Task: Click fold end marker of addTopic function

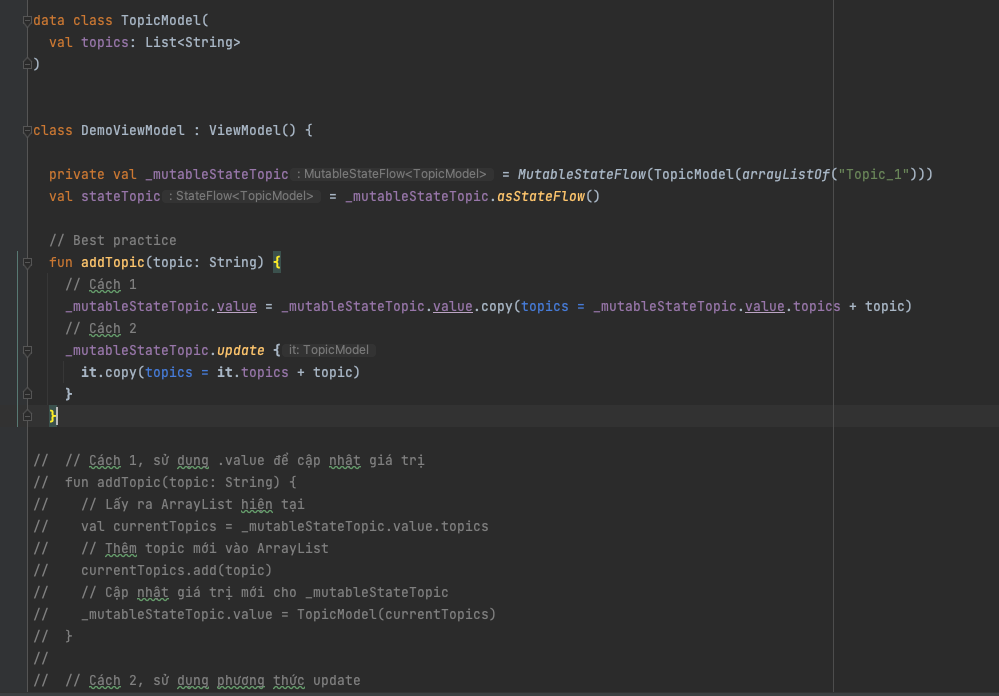Action: pos(27,416)
